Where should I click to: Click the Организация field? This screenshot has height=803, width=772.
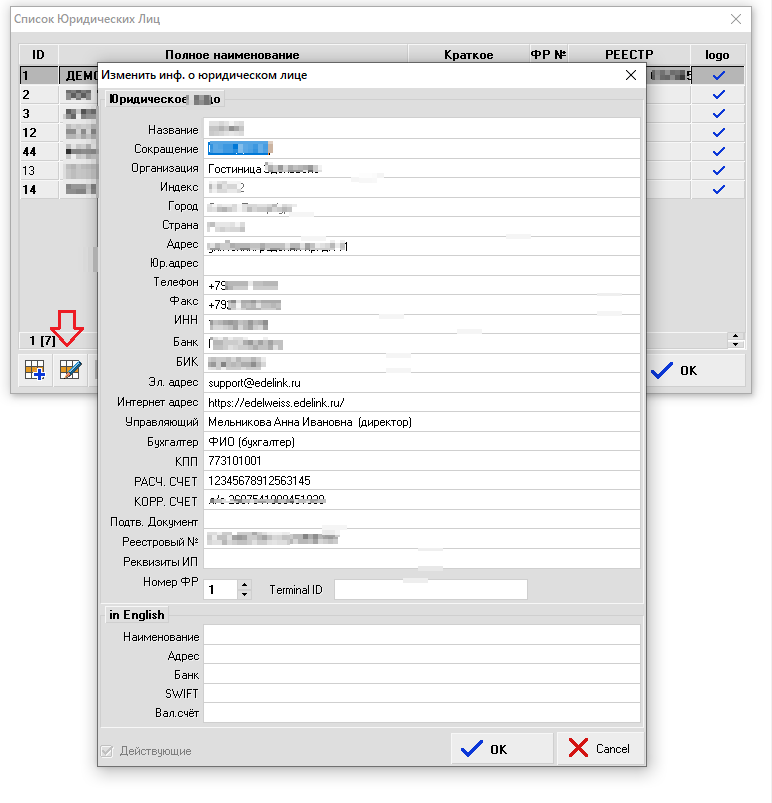(x=422, y=168)
